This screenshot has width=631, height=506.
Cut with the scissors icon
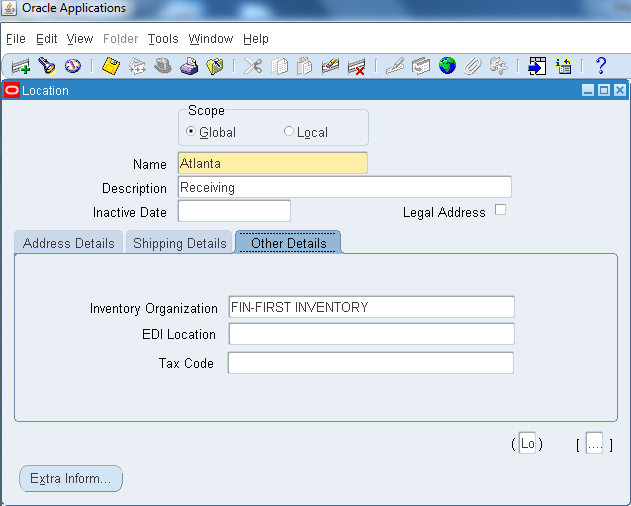click(x=253, y=66)
